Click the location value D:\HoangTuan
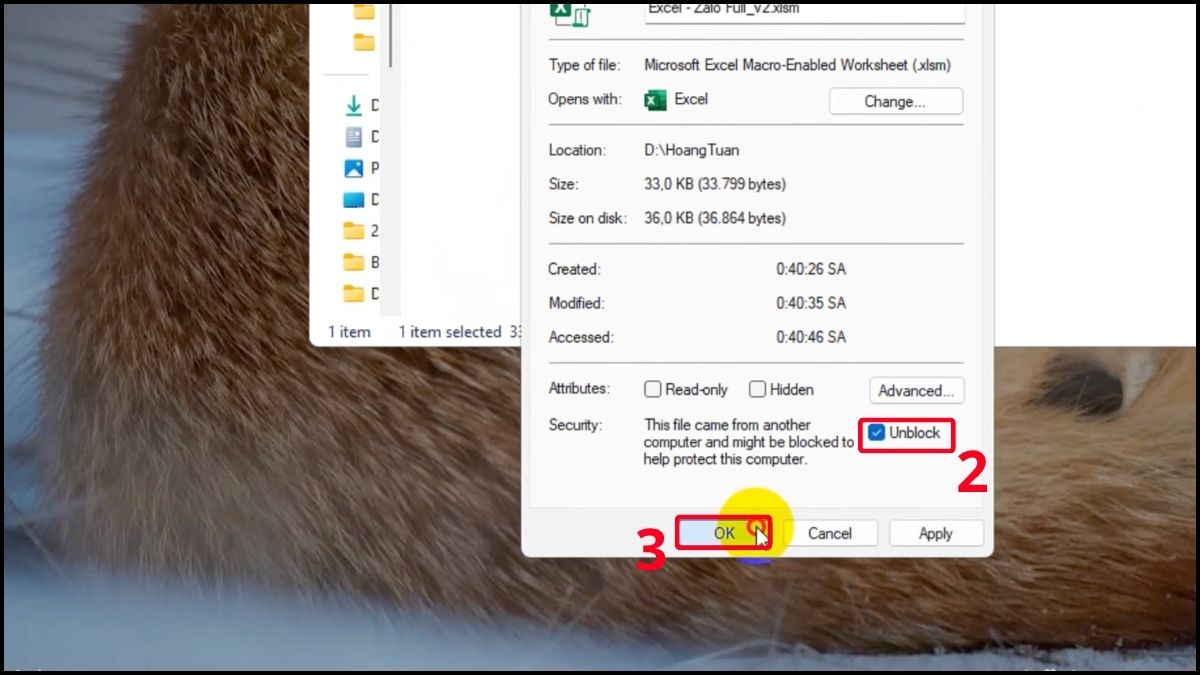1200x675 pixels. (692, 150)
